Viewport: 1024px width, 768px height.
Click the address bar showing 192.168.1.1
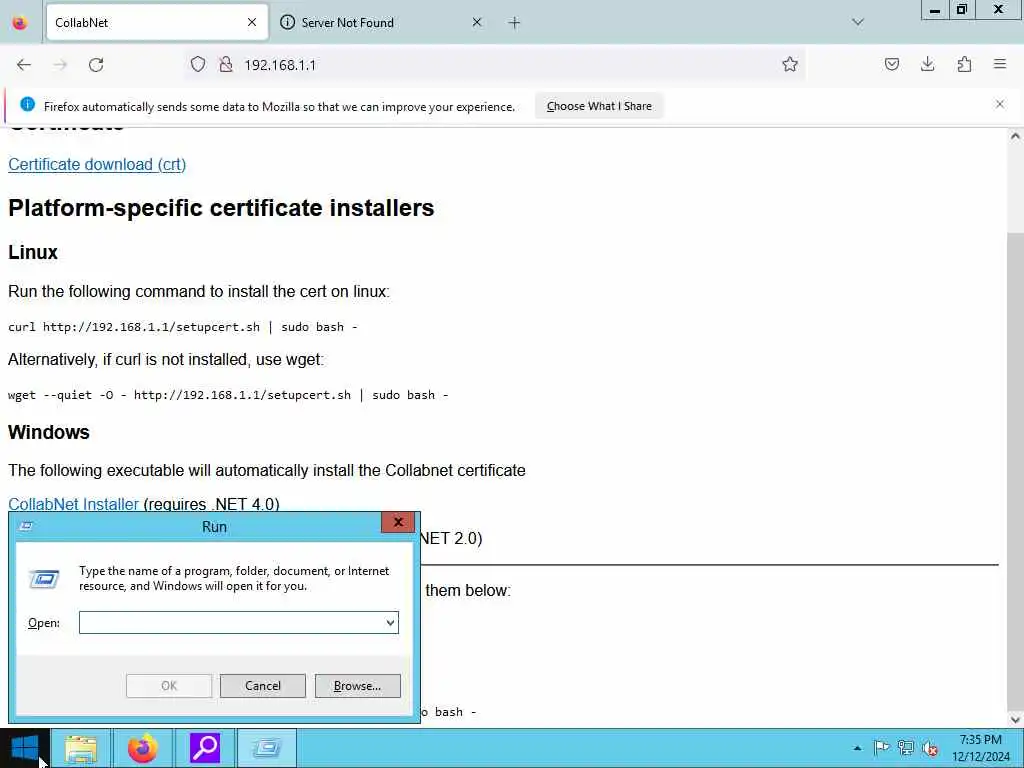coord(496,65)
